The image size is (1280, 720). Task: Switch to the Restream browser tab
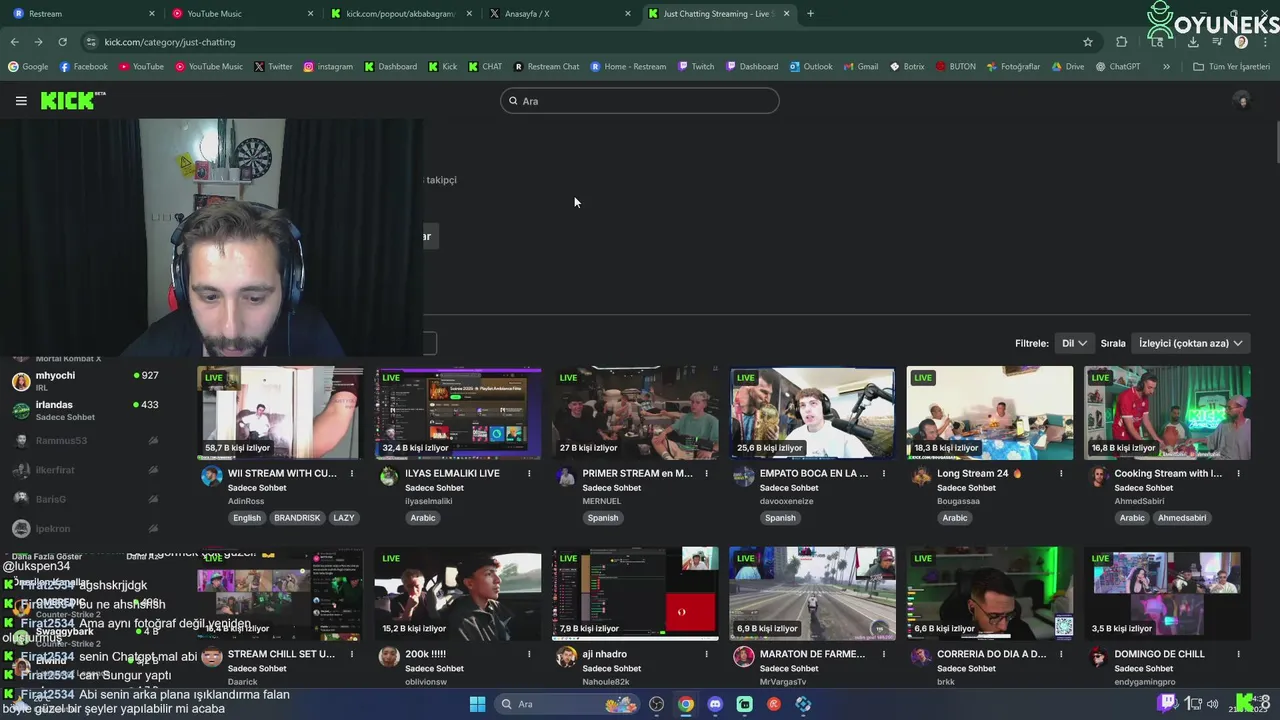[84, 14]
